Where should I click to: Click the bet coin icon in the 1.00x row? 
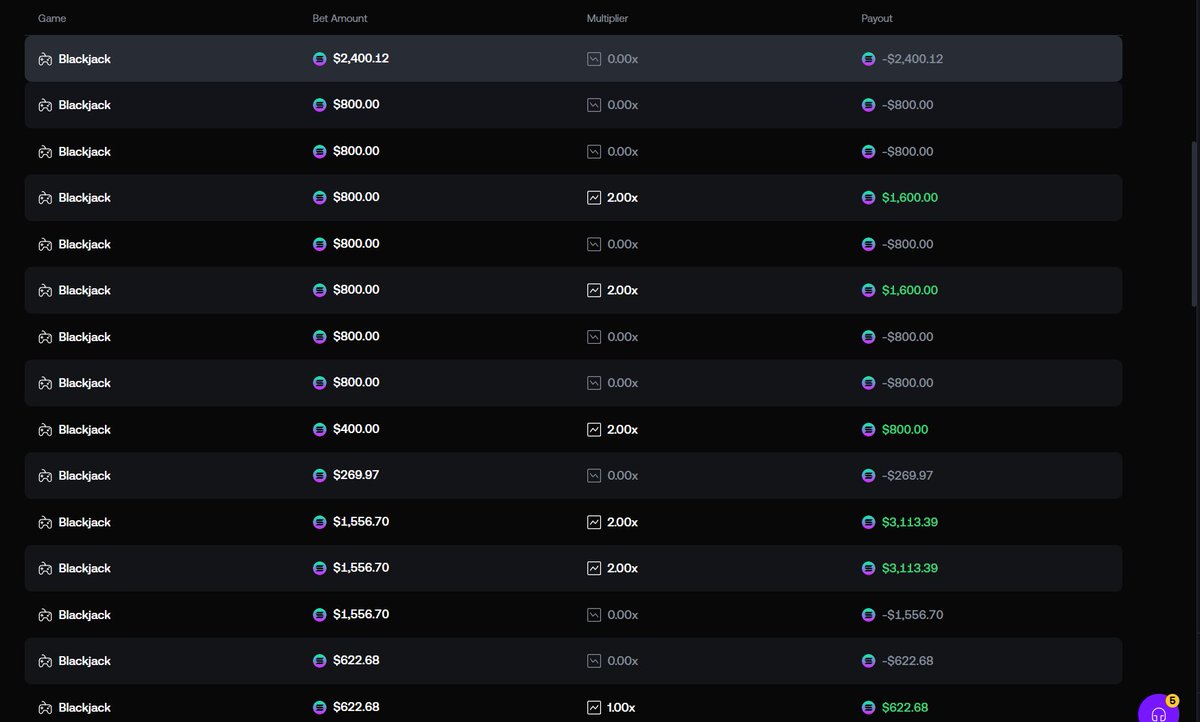[320, 708]
